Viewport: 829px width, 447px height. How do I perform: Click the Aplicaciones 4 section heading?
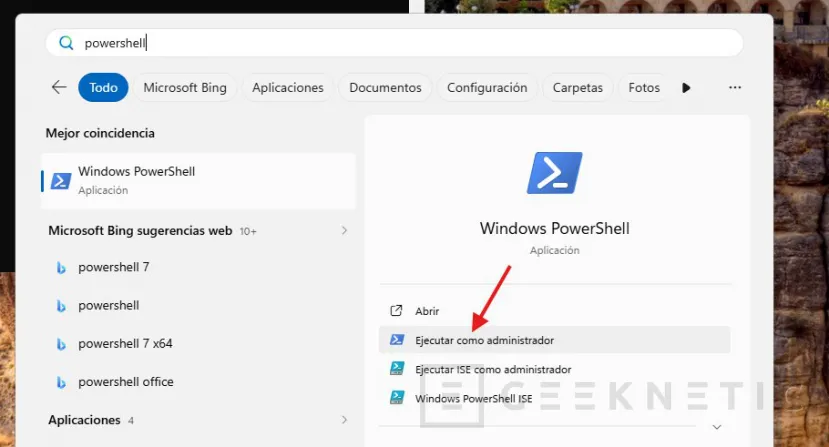pyautogui.click(x=91, y=420)
